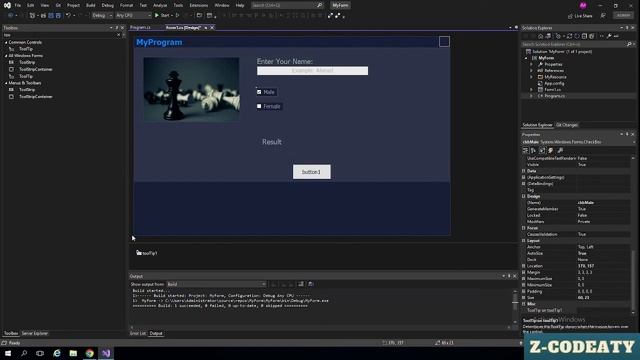Click the Undo toolbar icon

pyautogui.click(x=68, y=16)
